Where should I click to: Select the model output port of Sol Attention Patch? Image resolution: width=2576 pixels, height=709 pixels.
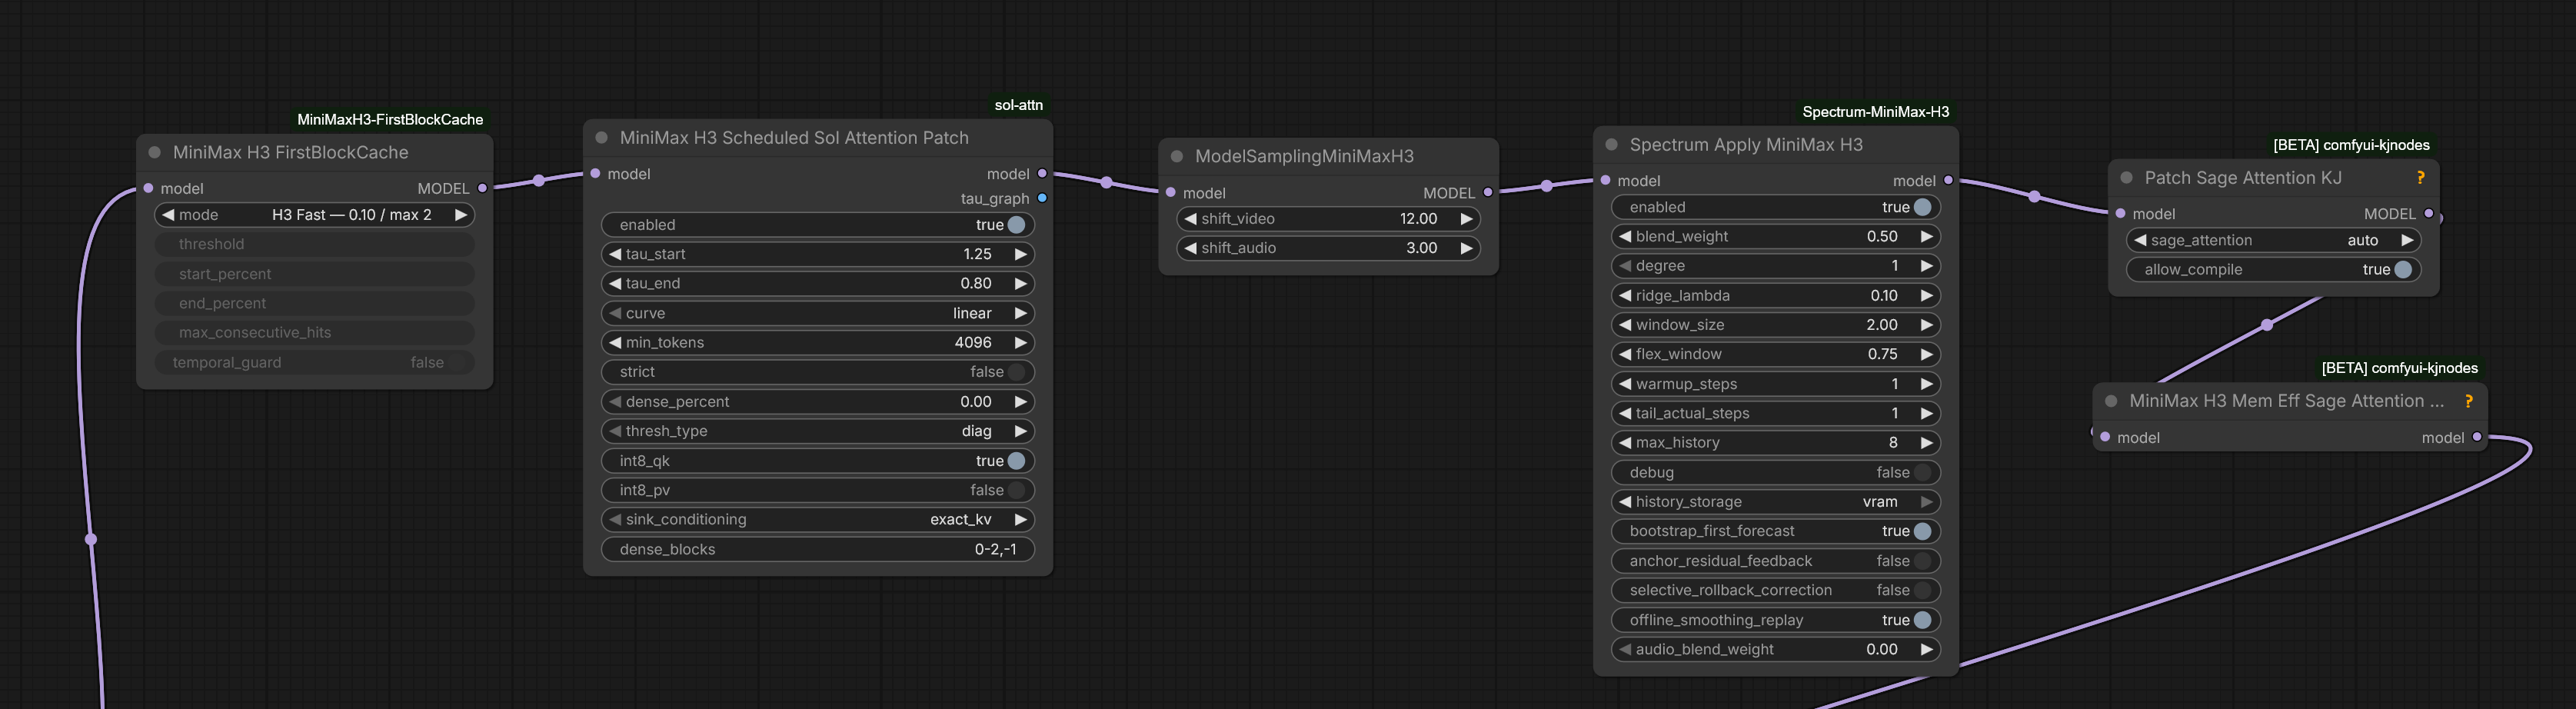click(x=1042, y=174)
